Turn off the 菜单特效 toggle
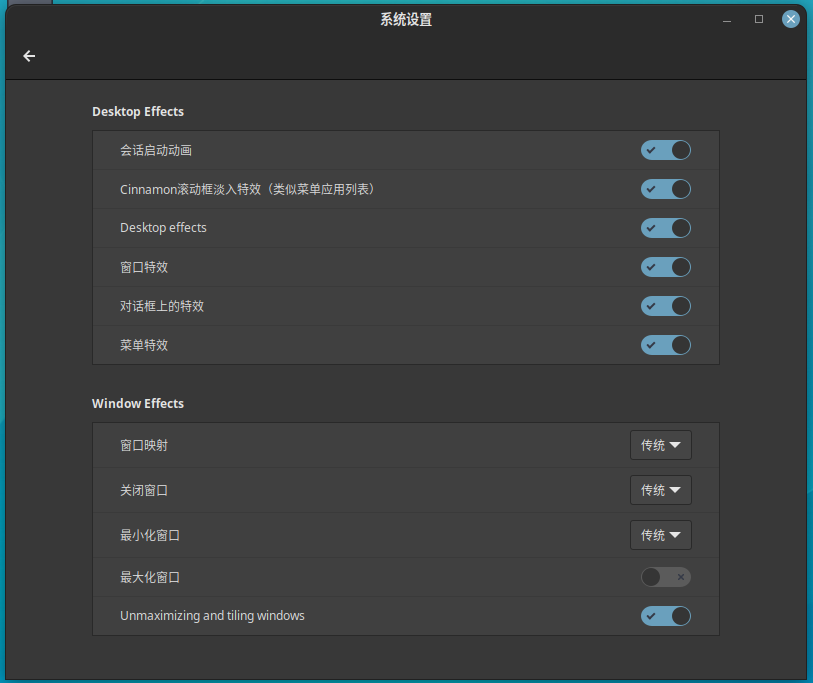 [666, 345]
